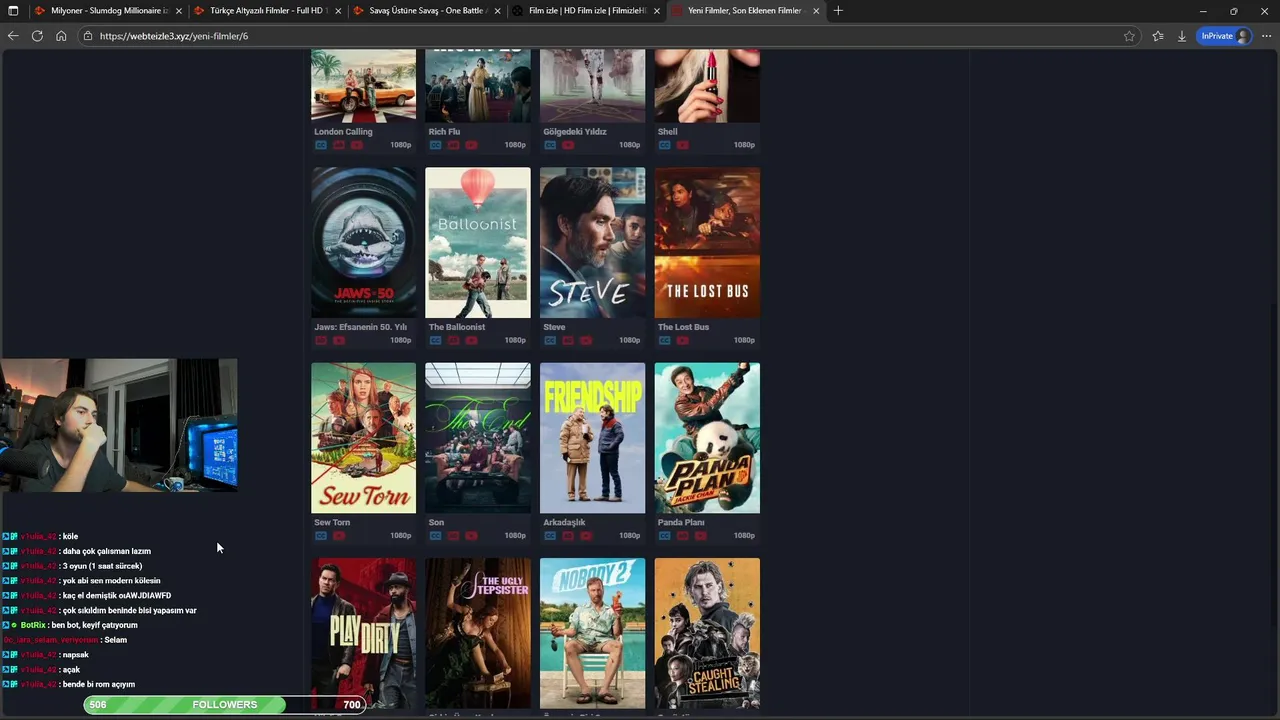Click the trailer icon under The Balloonist

click(471, 340)
